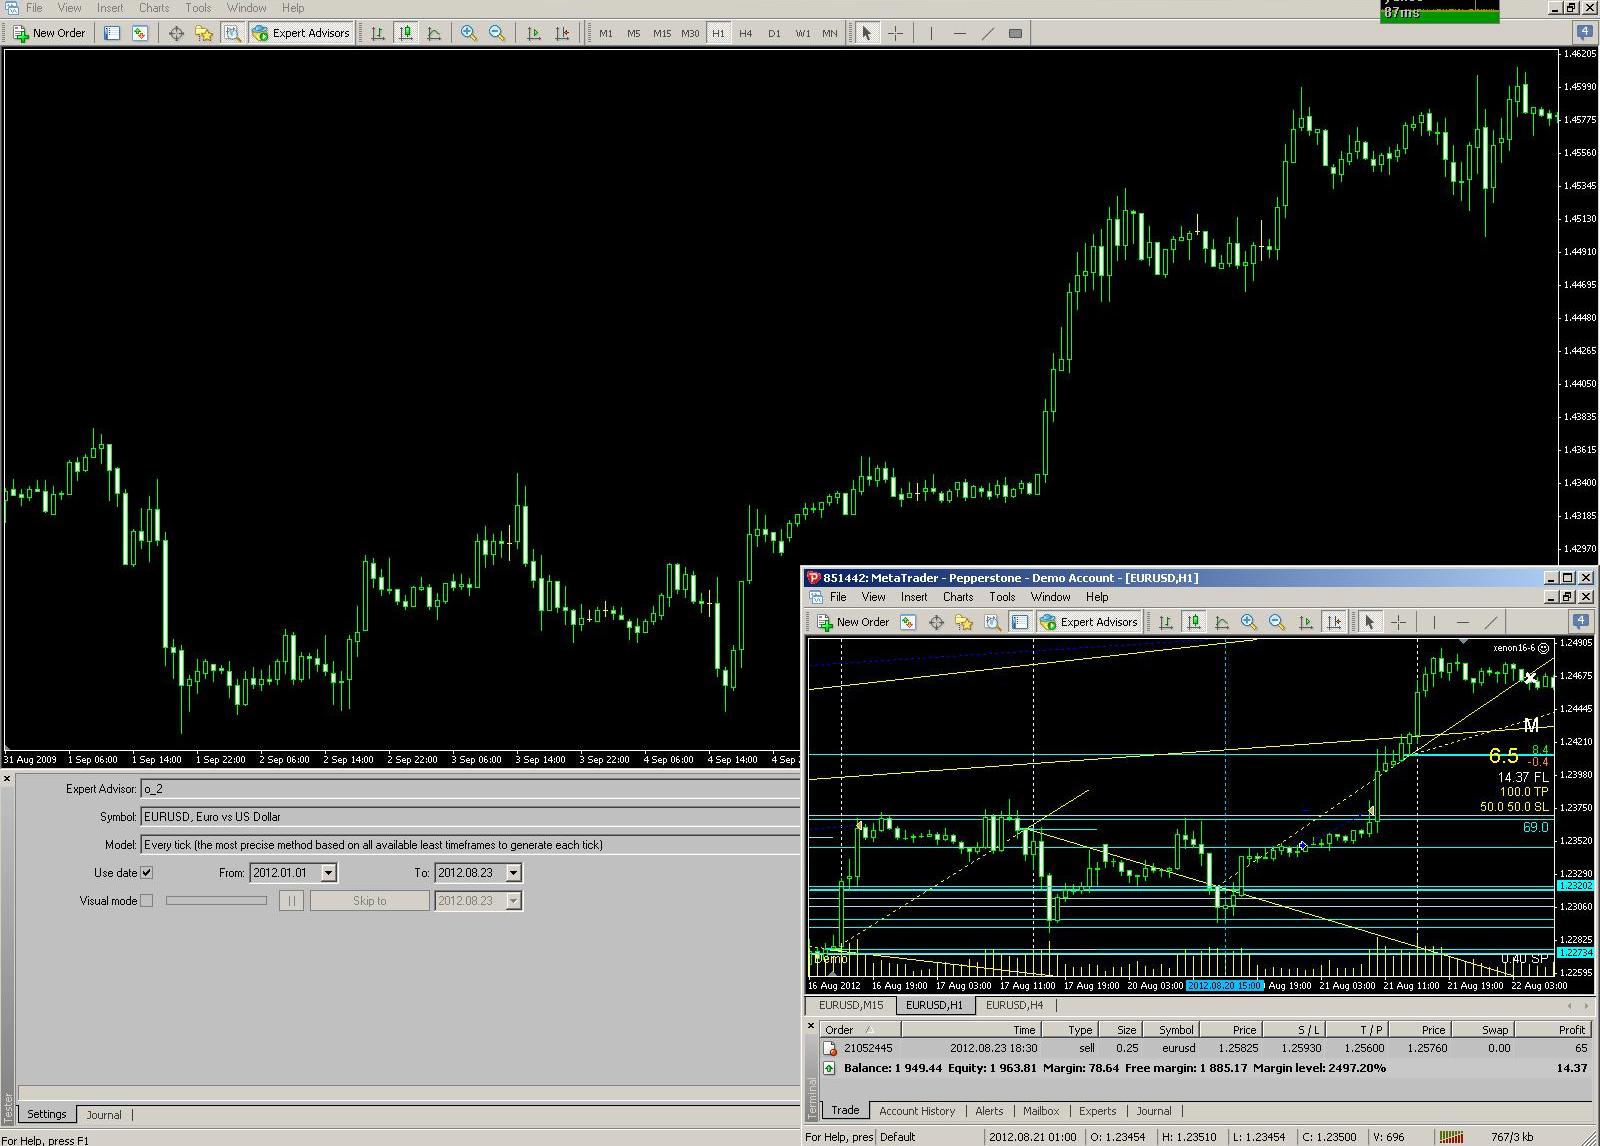Open Data Window icon in back window toolbar
This screenshot has height=1146, width=1600.
point(140,33)
